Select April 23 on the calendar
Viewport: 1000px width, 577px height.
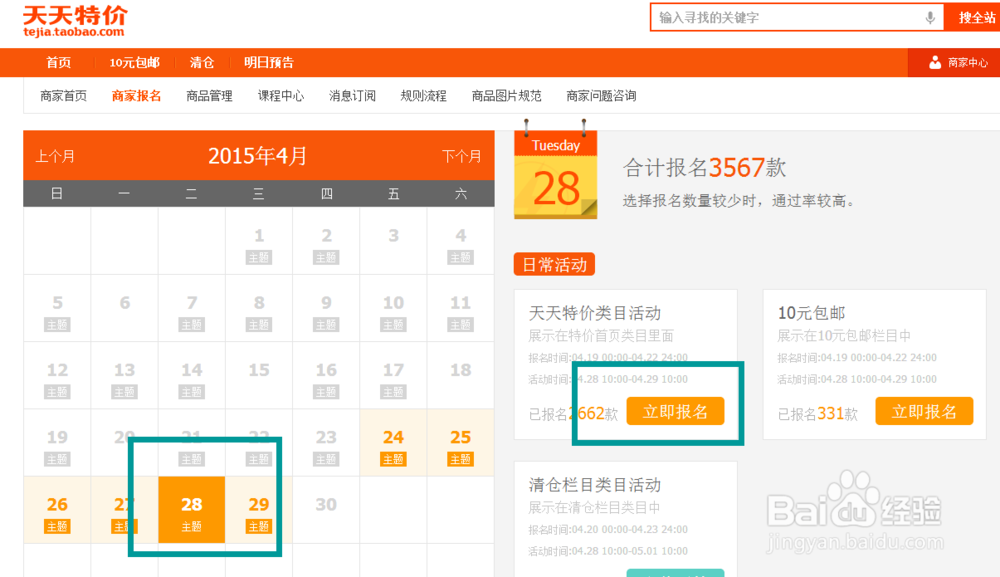pyautogui.click(x=326, y=442)
